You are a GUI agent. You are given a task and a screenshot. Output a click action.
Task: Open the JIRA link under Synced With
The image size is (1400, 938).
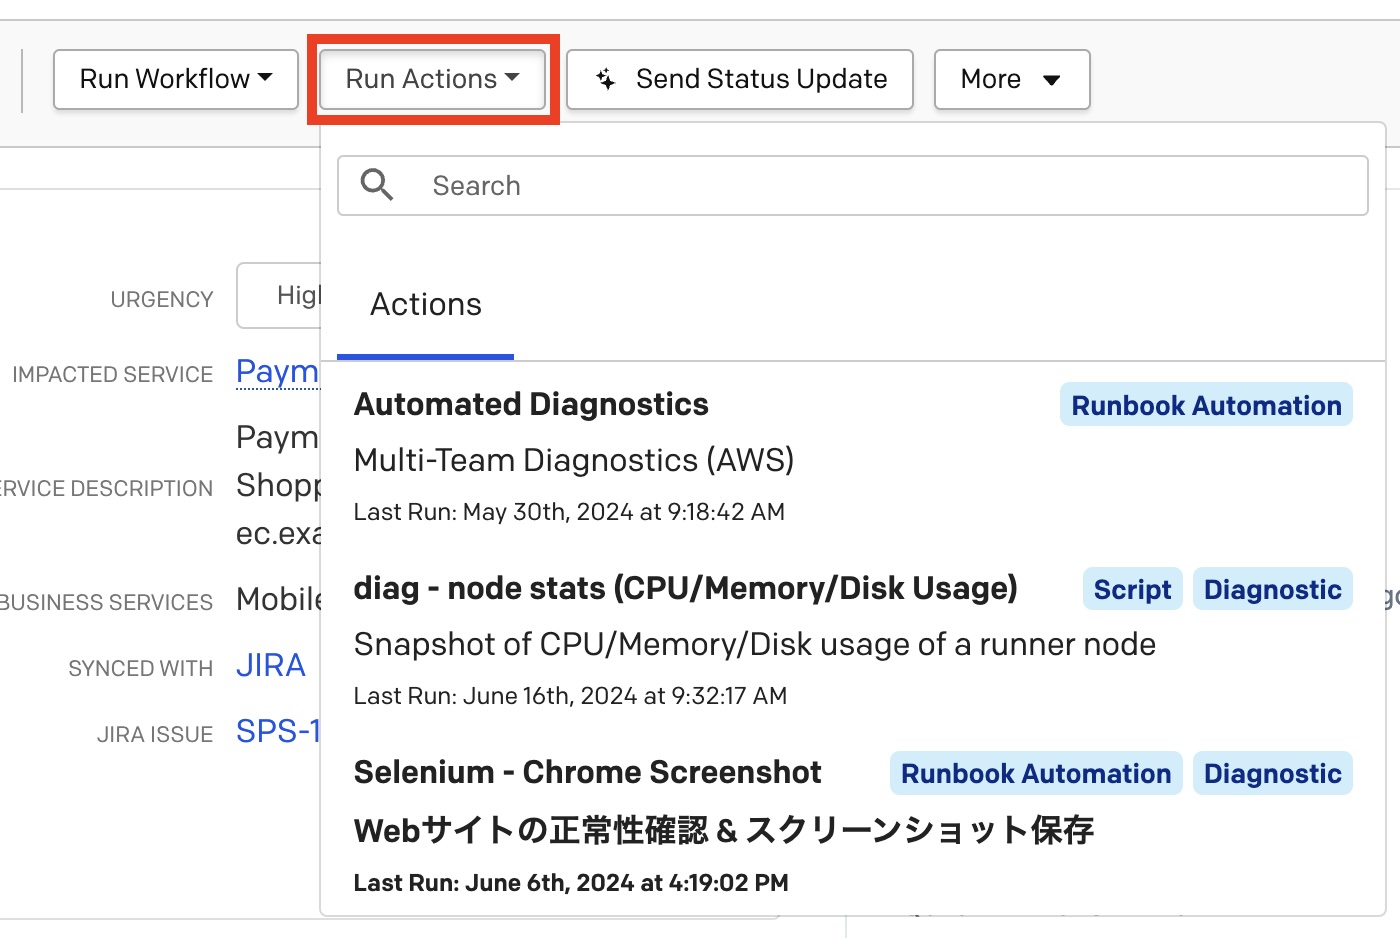point(270,664)
